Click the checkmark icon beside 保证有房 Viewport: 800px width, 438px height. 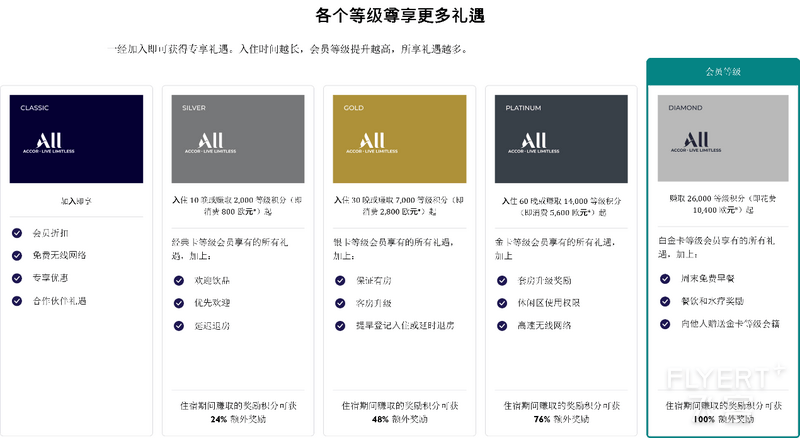click(340, 280)
